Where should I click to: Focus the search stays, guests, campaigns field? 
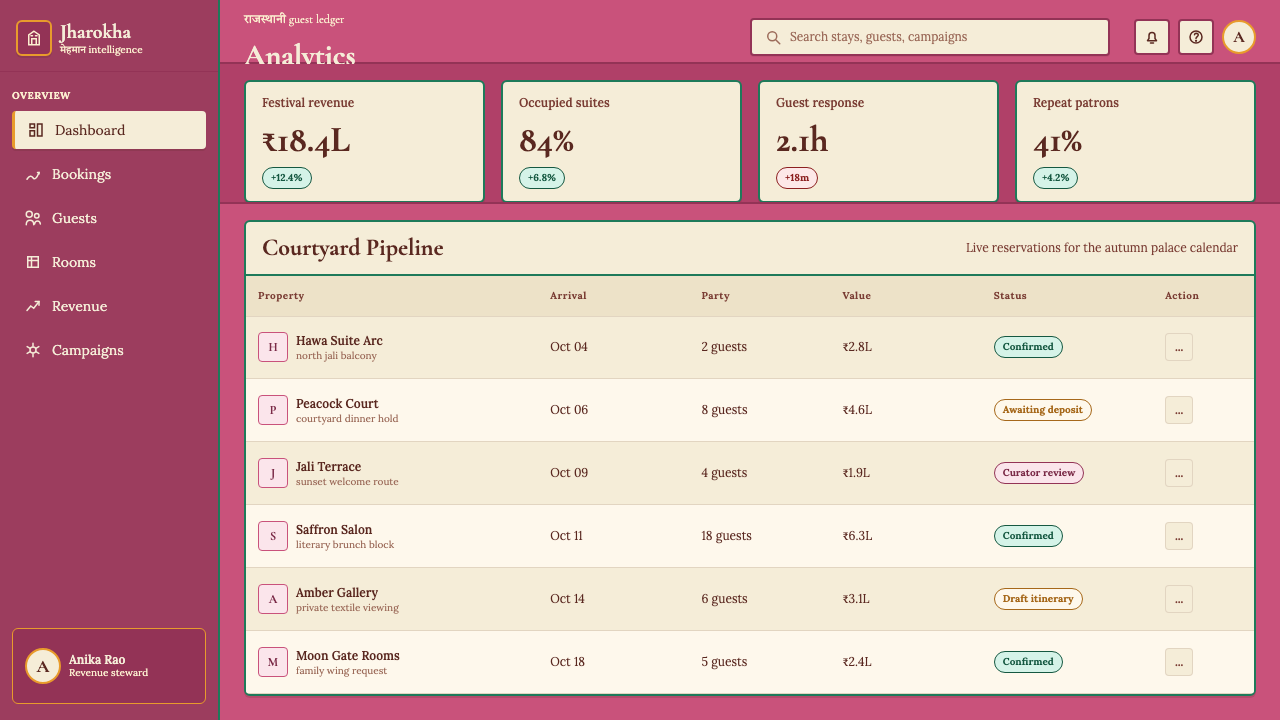tap(930, 37)
